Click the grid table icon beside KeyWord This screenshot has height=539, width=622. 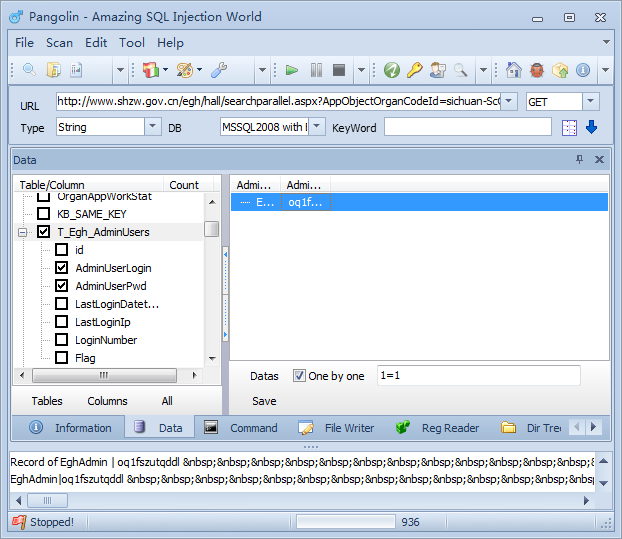pyautogui.click(x=569, y=128)
